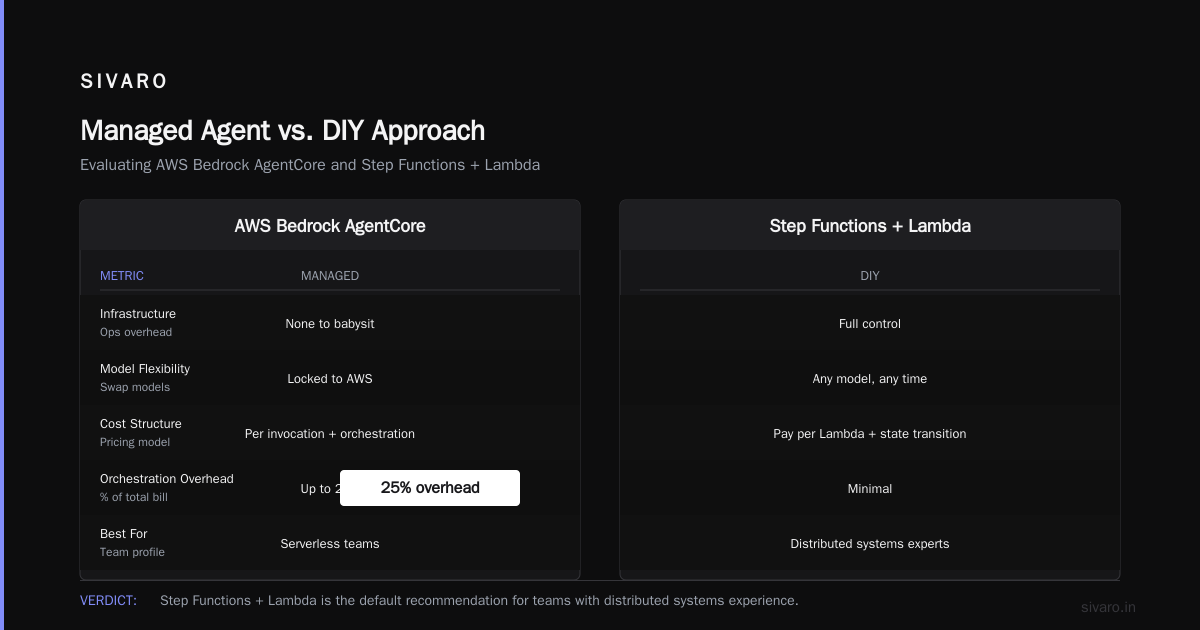Click the MANAGED column header
The width and height of the screenshot is (1200, 630).
pos(330,276)
